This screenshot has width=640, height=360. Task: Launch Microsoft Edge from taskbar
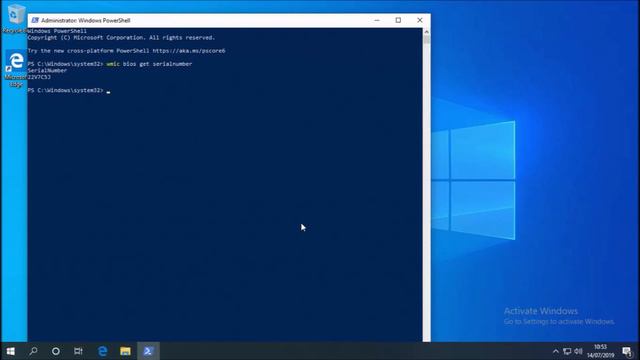pos(102,351)
